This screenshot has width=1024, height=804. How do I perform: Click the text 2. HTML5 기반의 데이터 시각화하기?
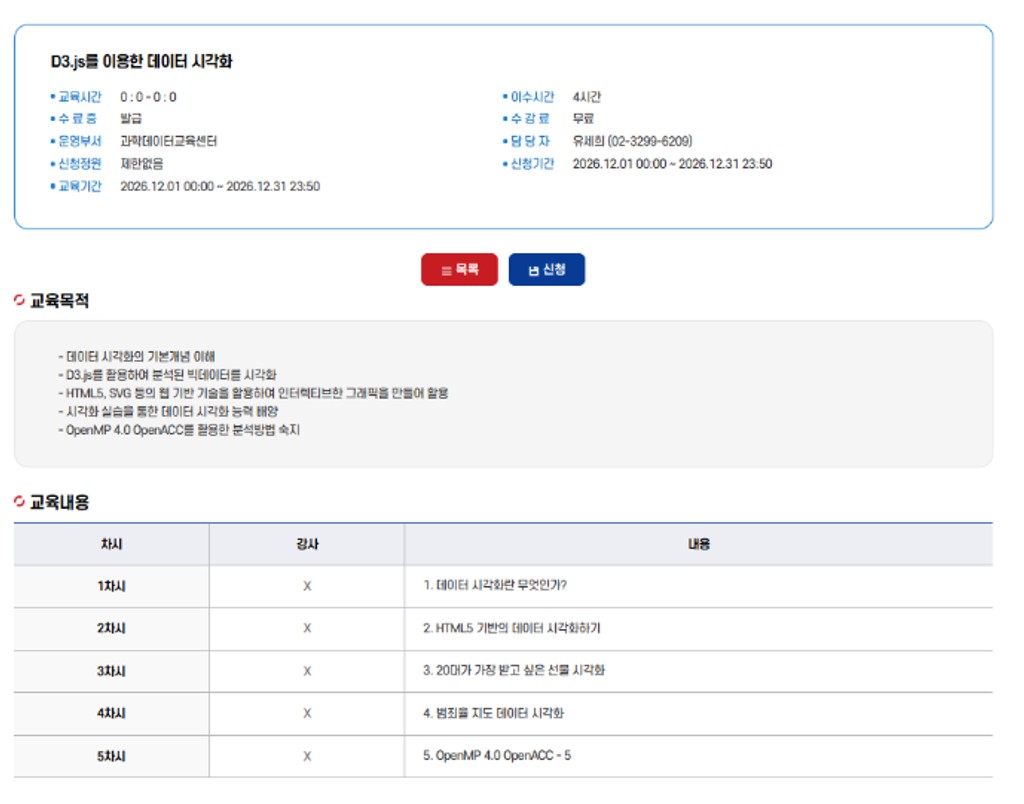(x=511, y=629)
